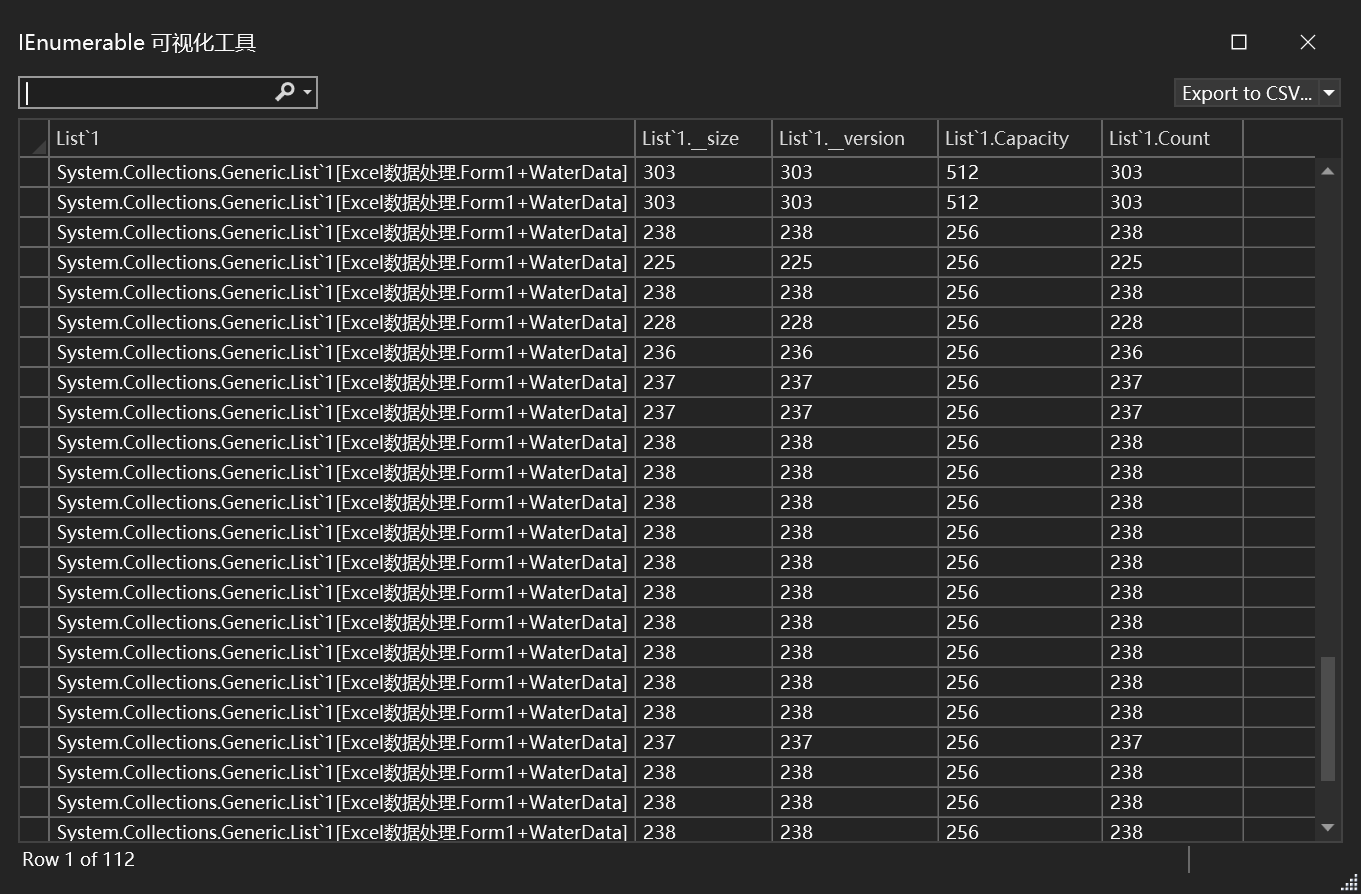1361x894 pixels.
Task: Select the 228 cell in _size column
Action: 703,322
